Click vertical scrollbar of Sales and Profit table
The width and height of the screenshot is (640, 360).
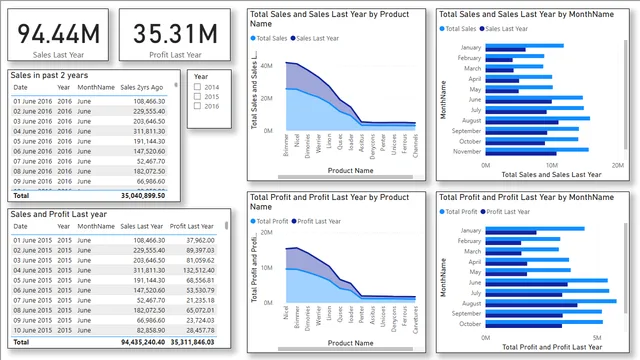coord(227,225)
